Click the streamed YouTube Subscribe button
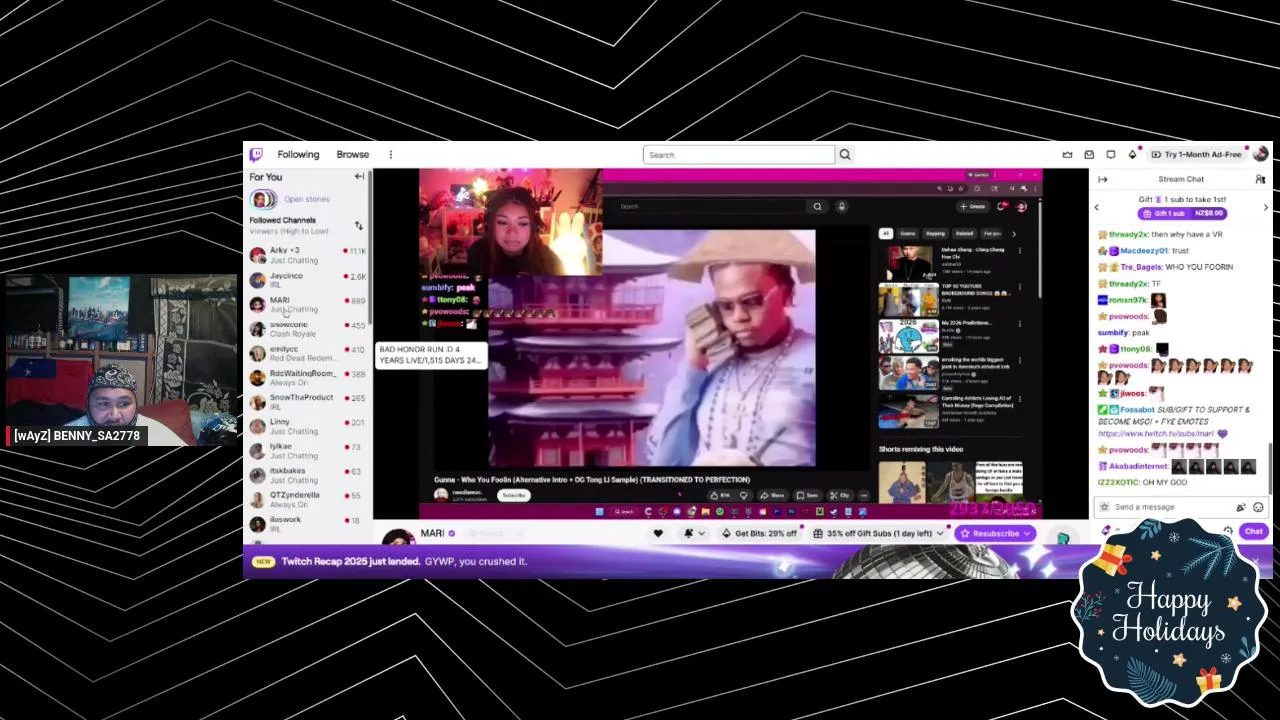 click(x=513, y=495)
